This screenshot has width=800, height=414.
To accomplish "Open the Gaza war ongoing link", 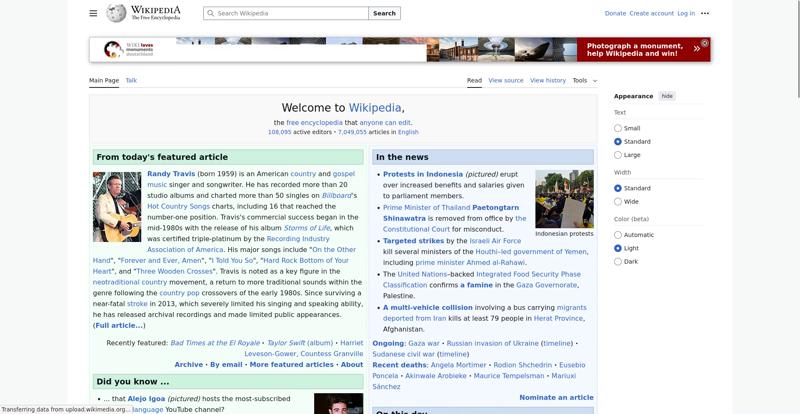I will click(x=423, y=344).
